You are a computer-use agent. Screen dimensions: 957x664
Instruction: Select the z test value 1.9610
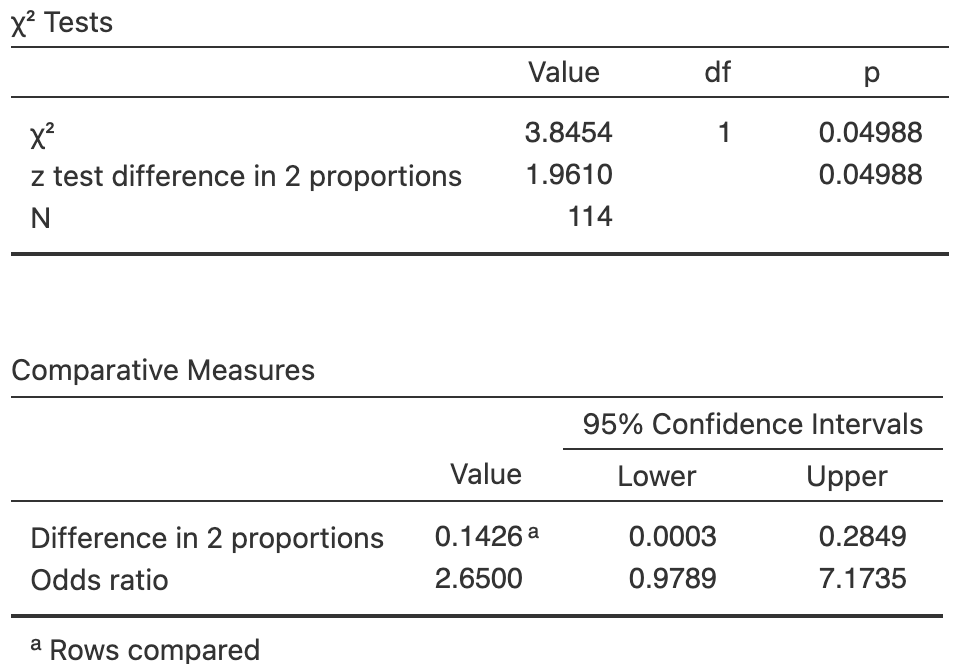pos(568,175)
